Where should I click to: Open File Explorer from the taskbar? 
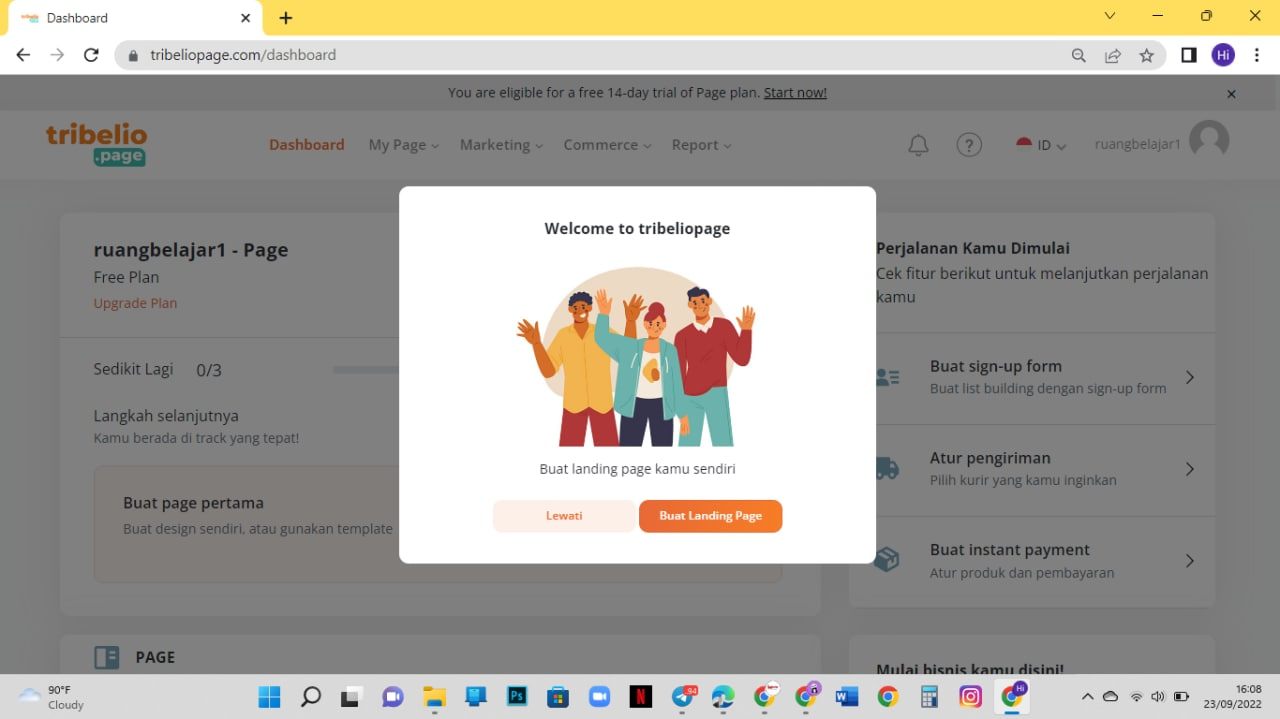click(434, 697)
